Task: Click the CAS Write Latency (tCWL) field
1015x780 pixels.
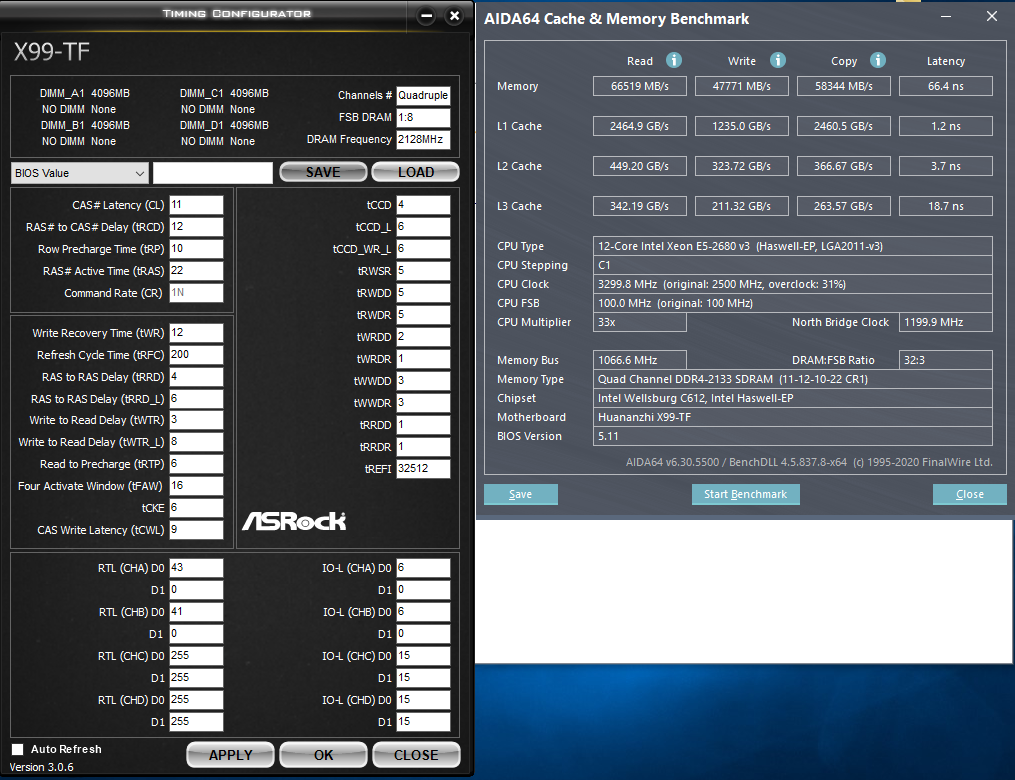Action: coord(196,529)
